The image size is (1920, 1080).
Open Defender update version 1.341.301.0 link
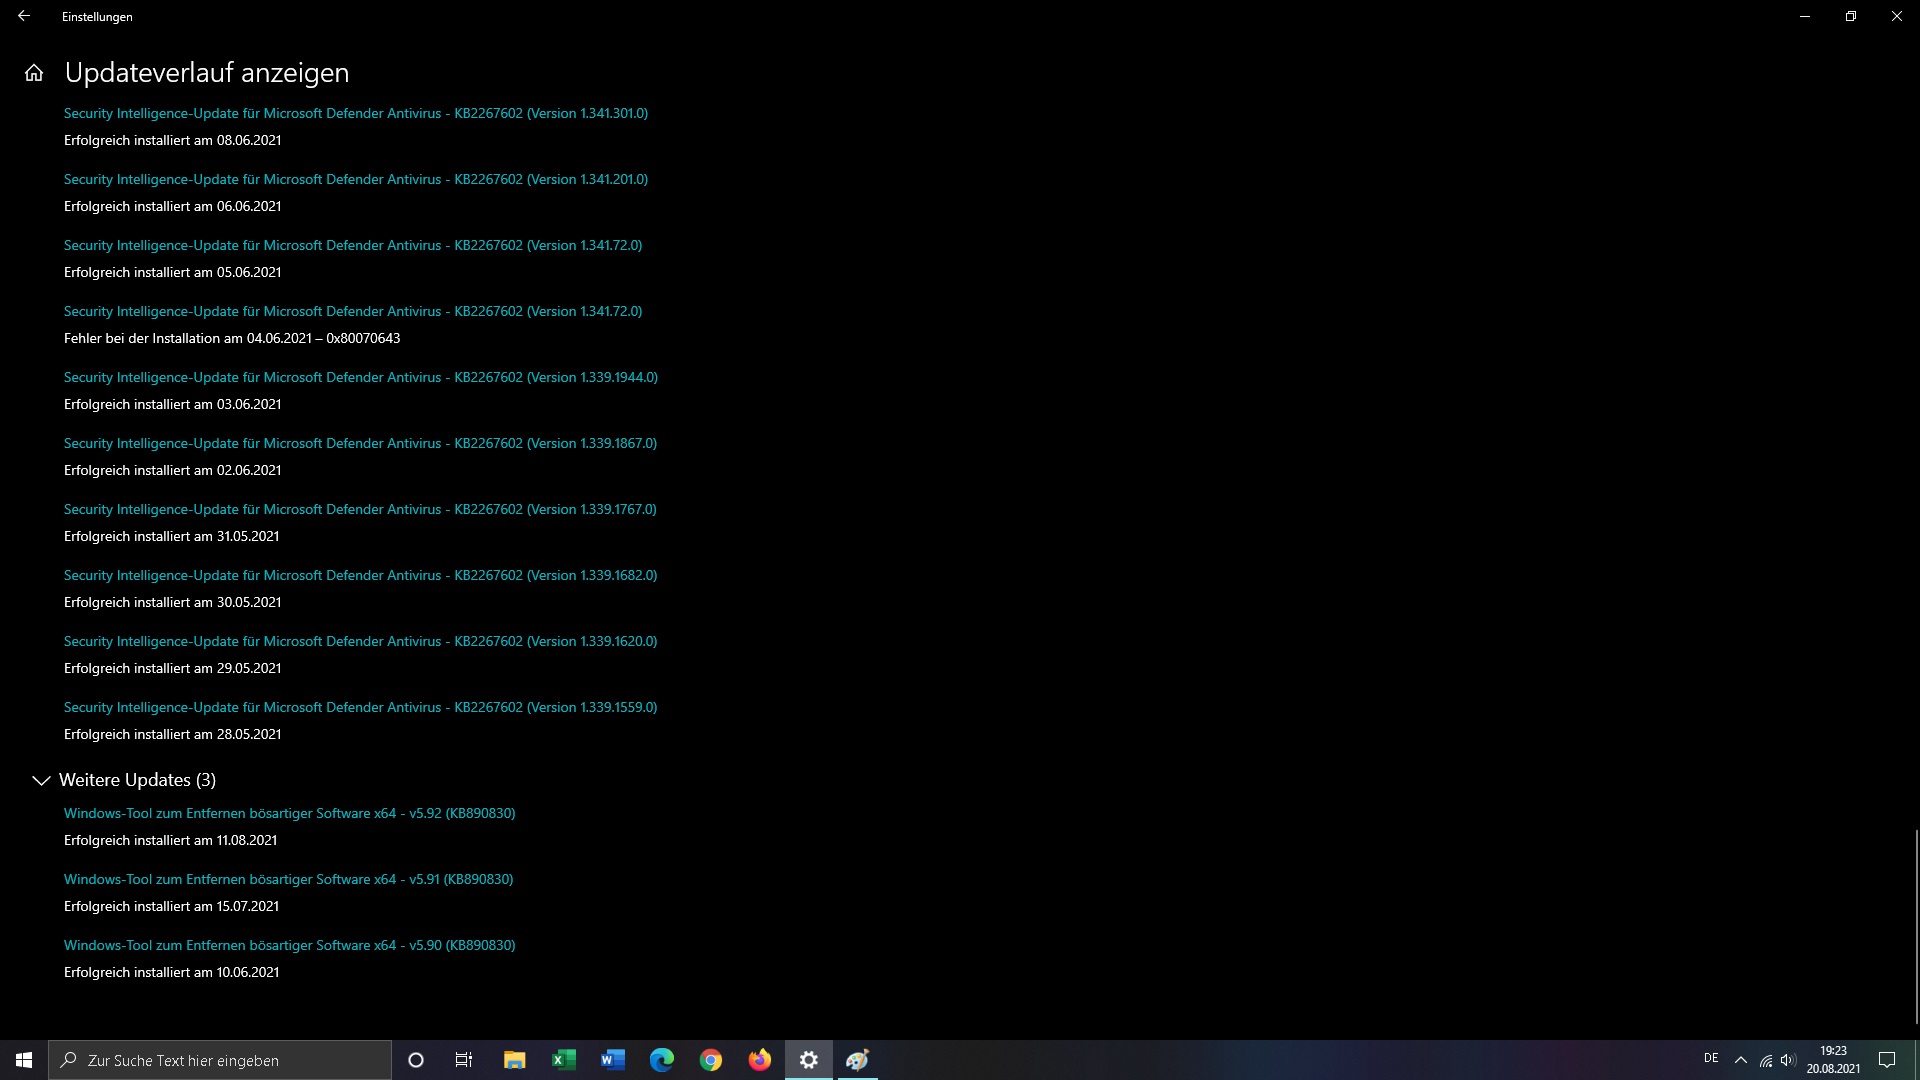355,113
